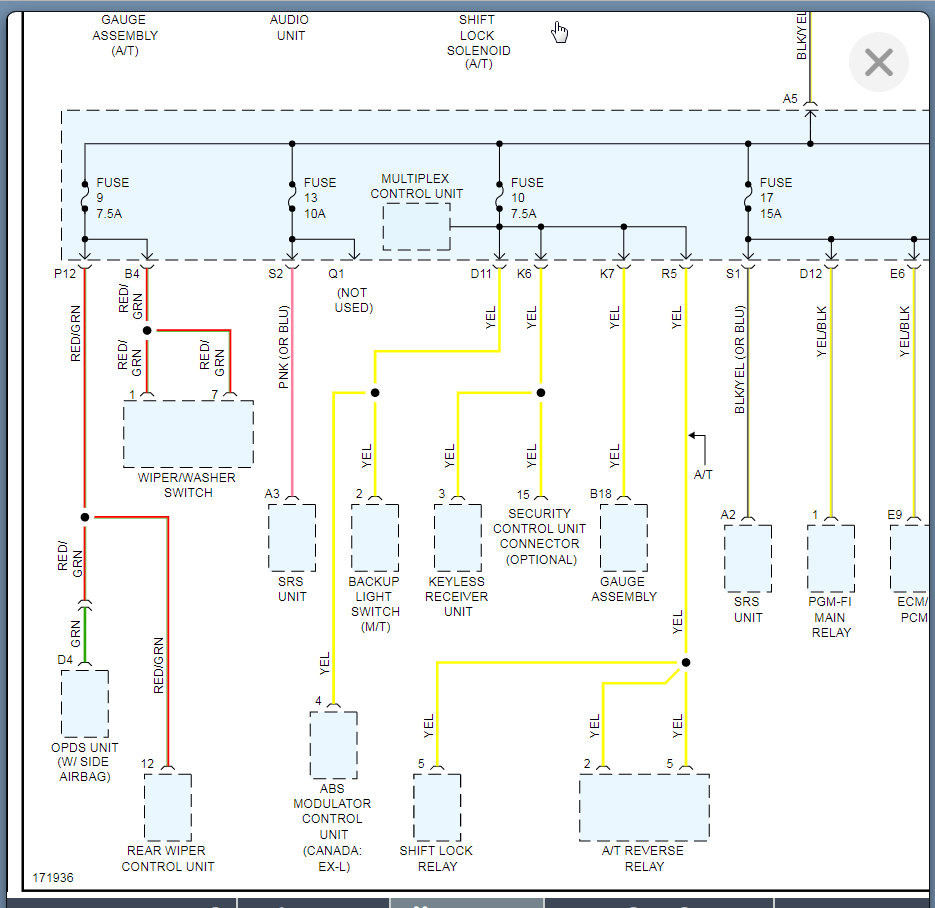Click the FUSE 10 7.5A label

tap(527, 198)
